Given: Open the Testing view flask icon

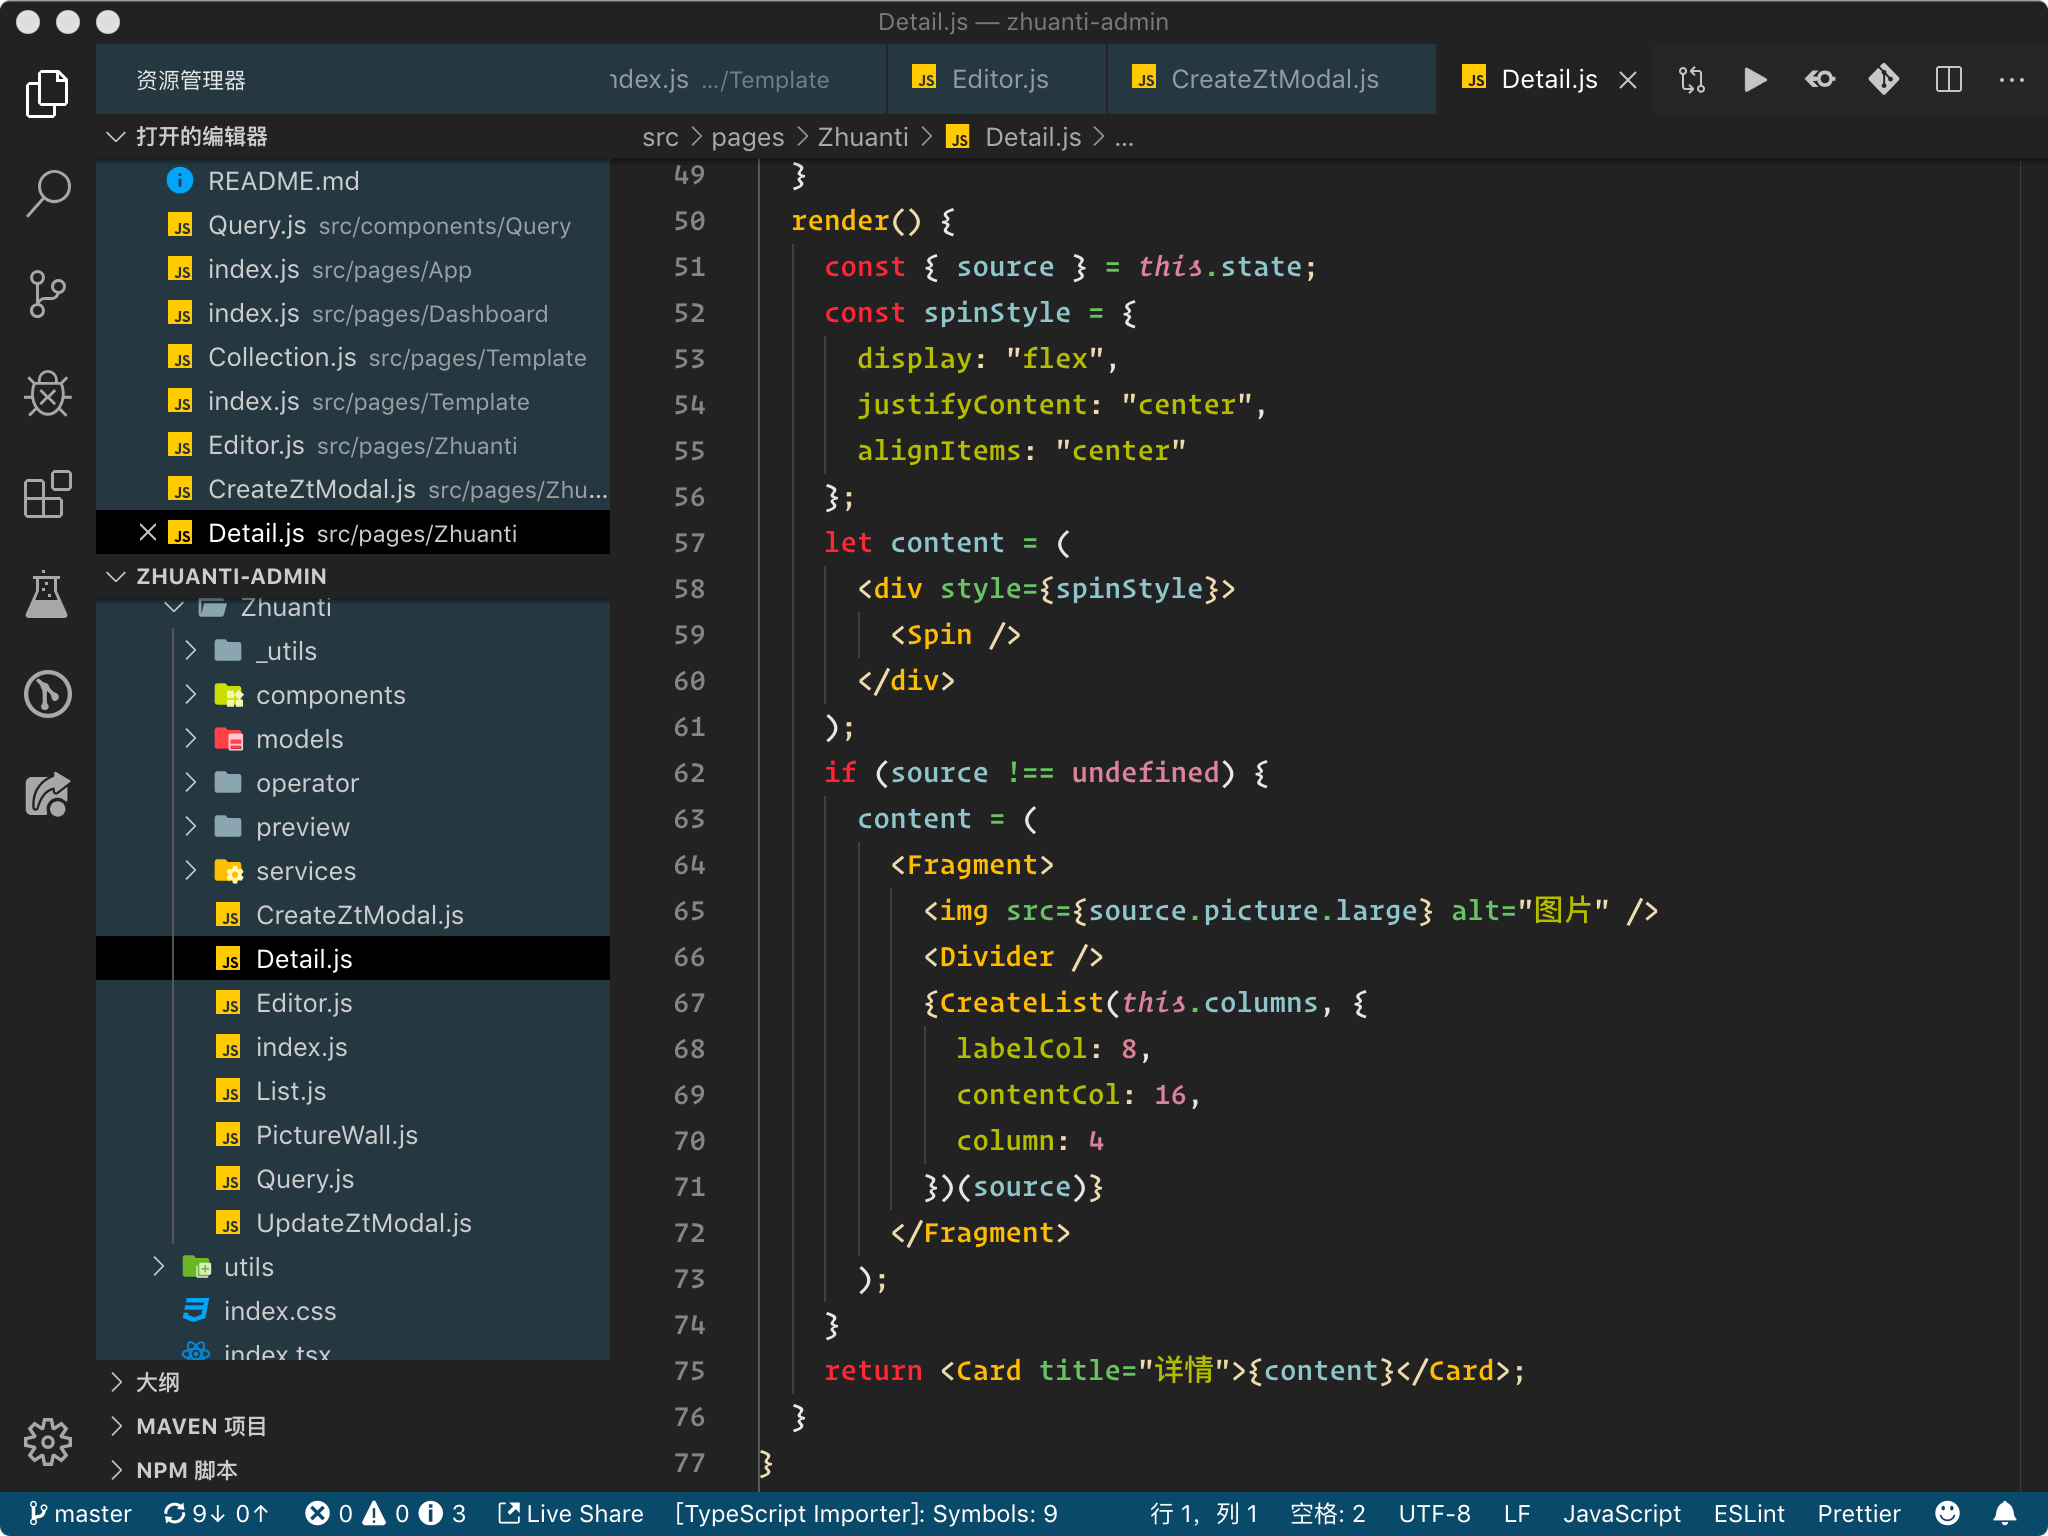Looking at the screenshot, I should pyautogui.click(x=47, y=594).
